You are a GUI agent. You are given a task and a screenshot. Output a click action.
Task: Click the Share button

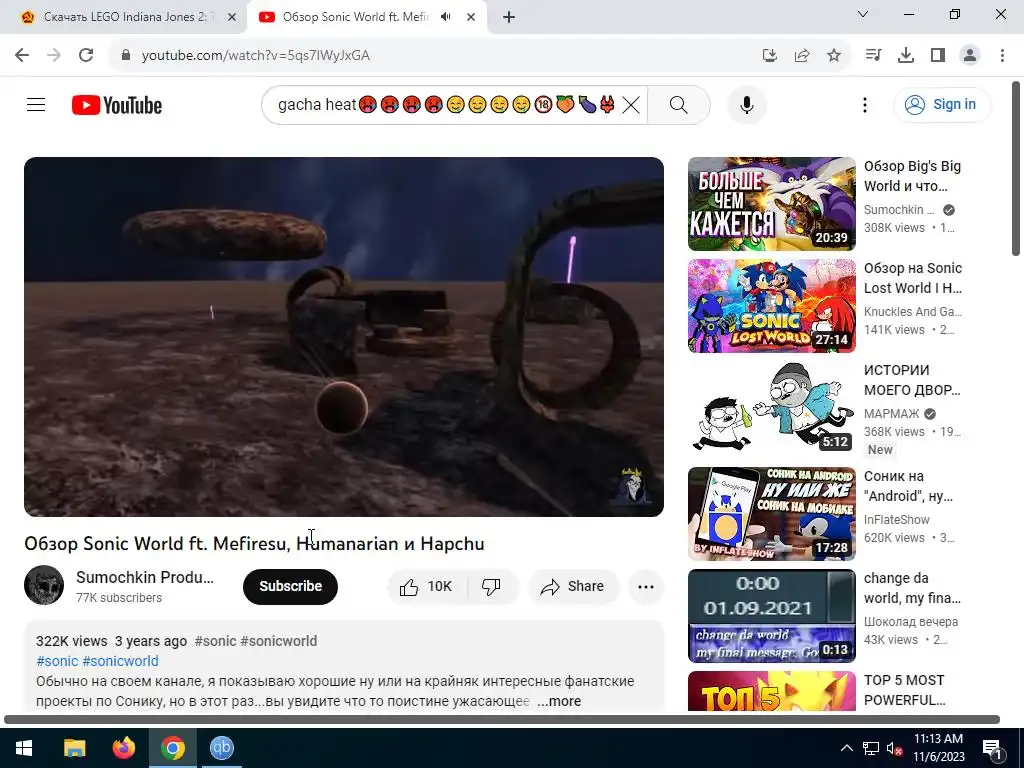coord(573,586)
